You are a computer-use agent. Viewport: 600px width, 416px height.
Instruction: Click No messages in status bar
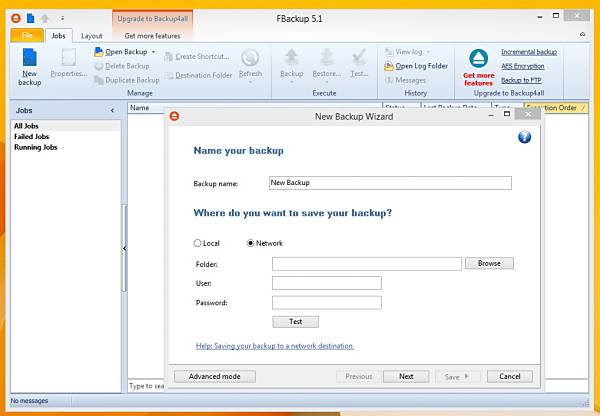[29, 401]
